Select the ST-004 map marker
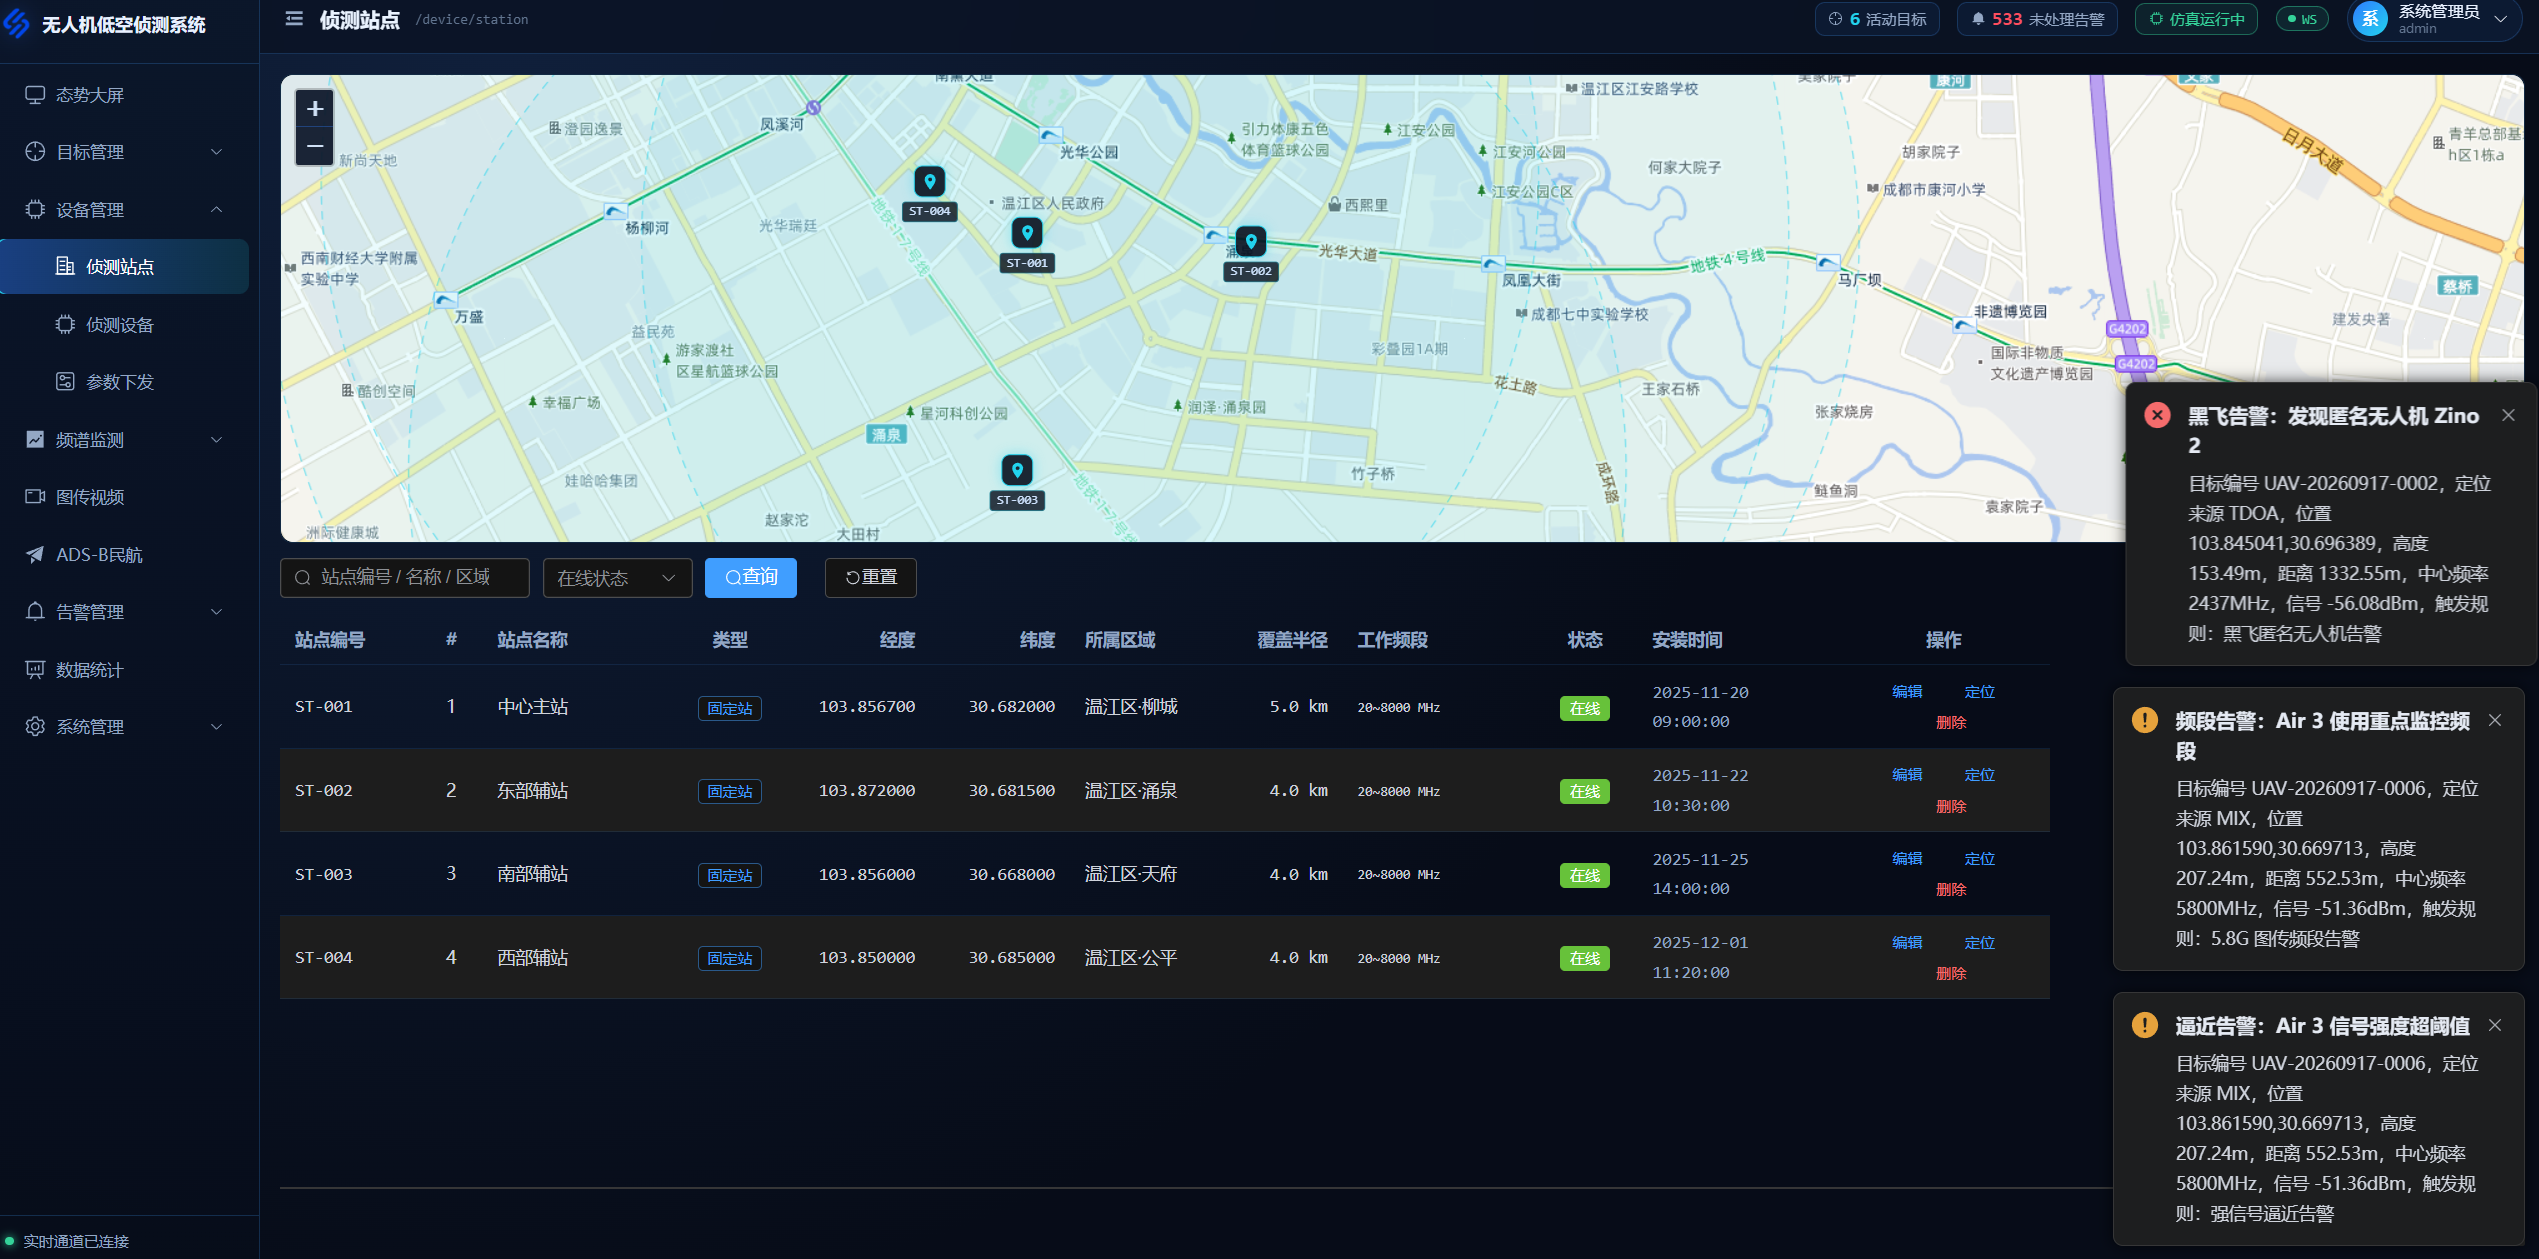The width and height of the screenshot is (2539, 1259). (x=930, y=182)
